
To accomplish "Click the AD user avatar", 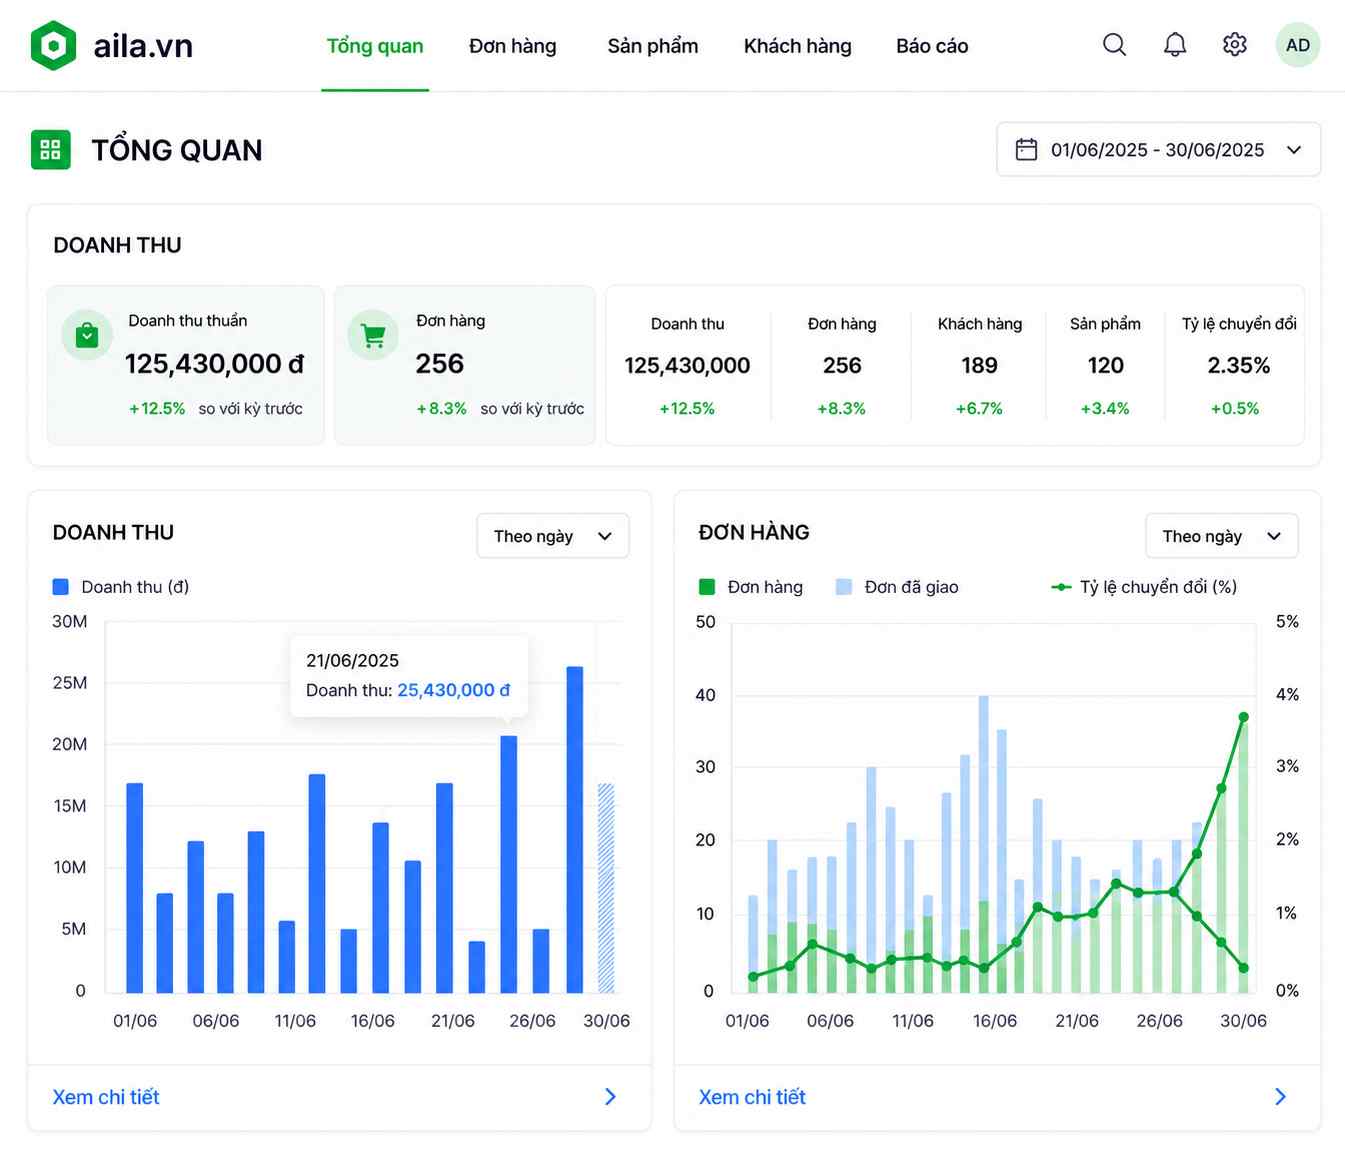I will pos(1298,45).
